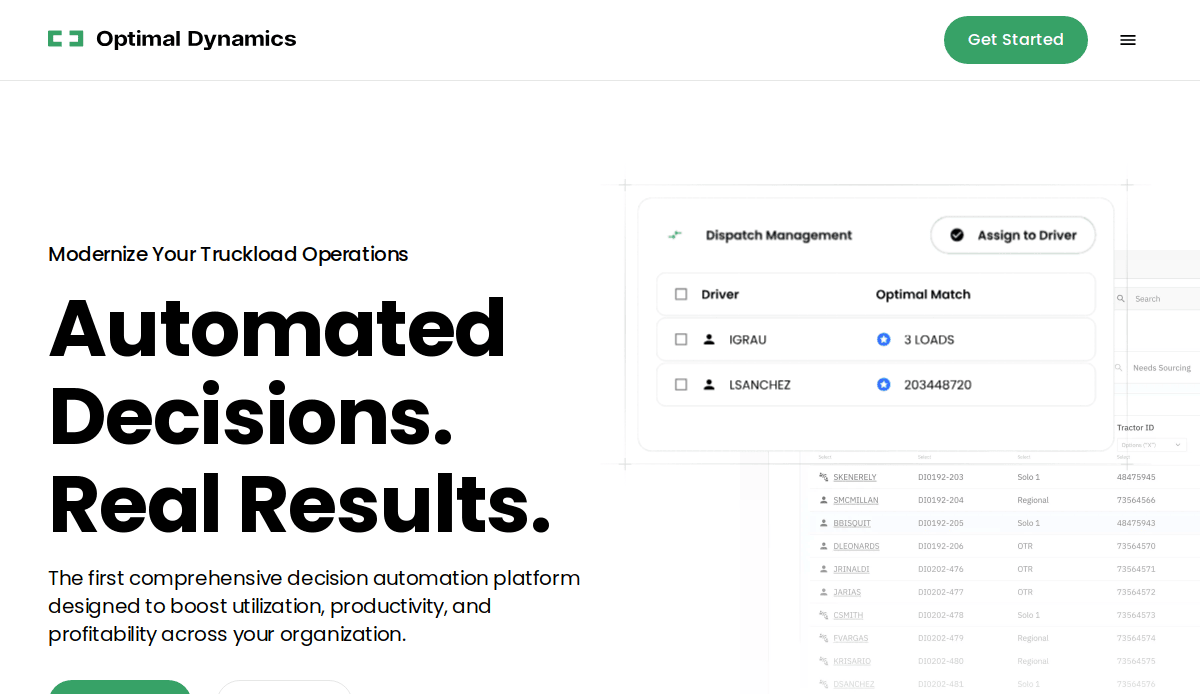
Task: Open the hamburger navigation menu
Action: (1128, 40)
